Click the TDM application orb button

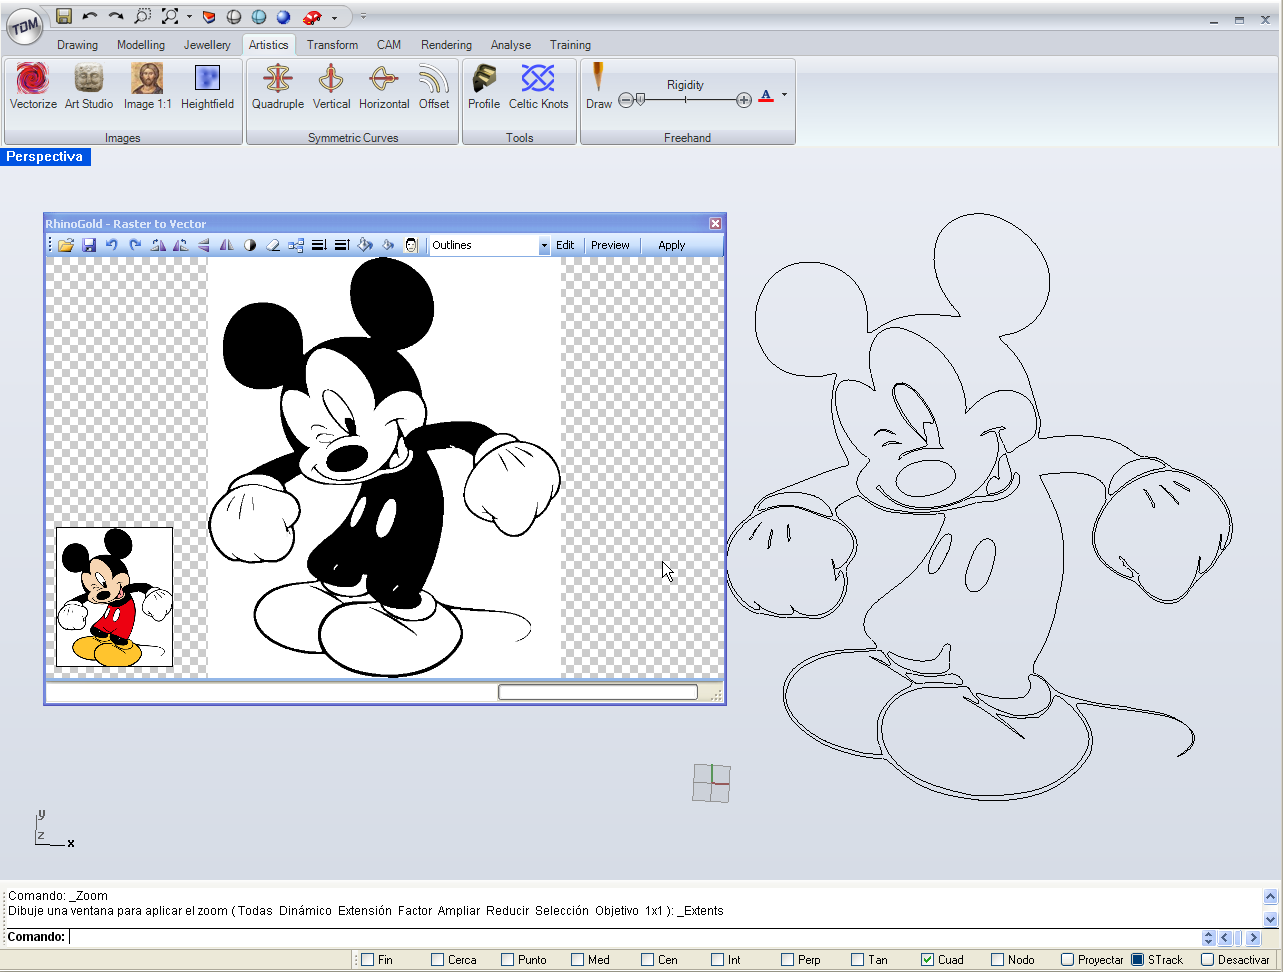point(25,27)
